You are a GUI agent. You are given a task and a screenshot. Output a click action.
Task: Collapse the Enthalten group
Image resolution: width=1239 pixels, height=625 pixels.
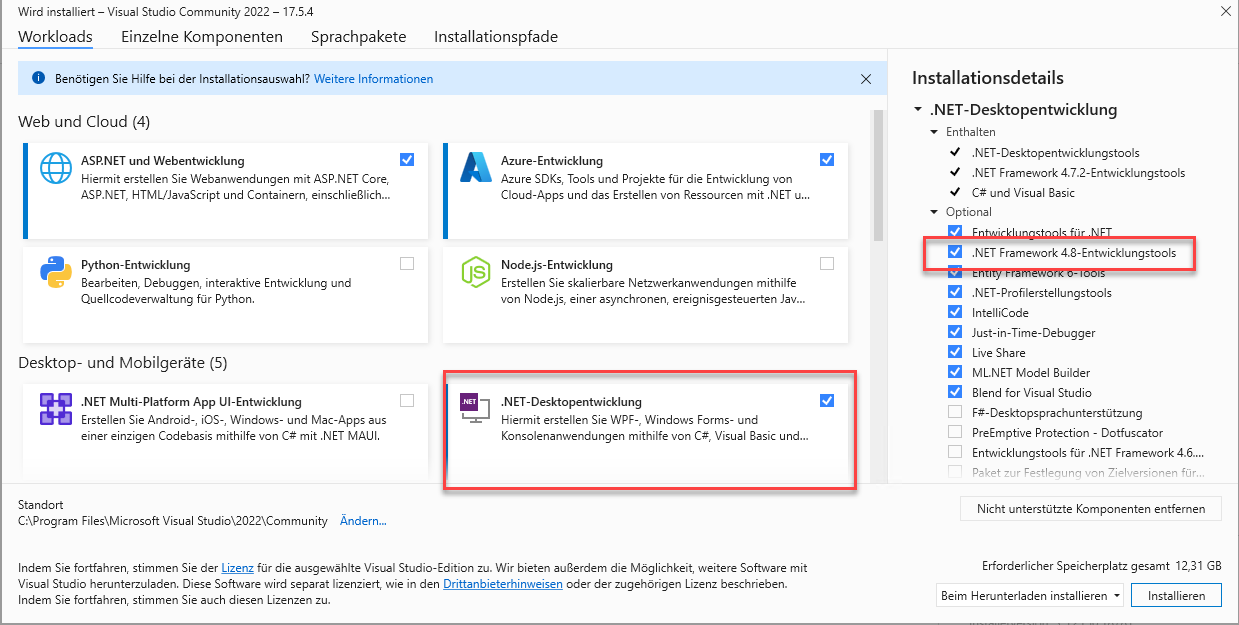[935, 132]
